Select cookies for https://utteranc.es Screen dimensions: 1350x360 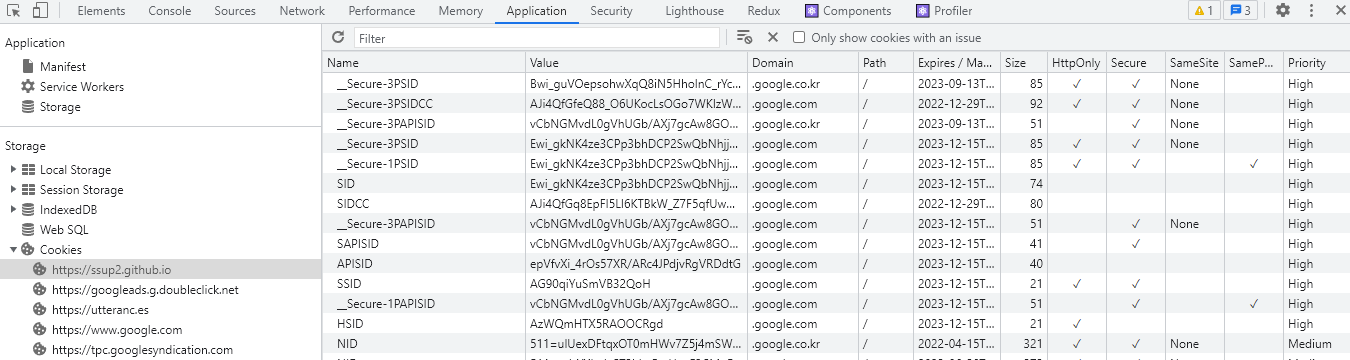pyautogui.click(x=99, y=310)
